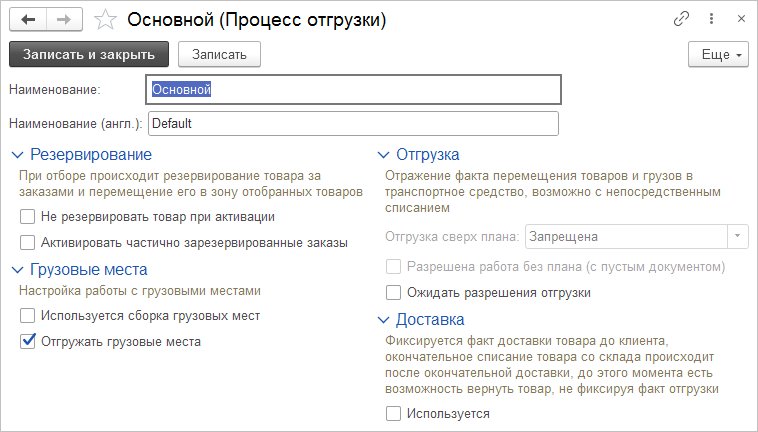Toggle Используется сборка грузовых мест
Screen dimensions: 758x432
(x=28, y=316)
